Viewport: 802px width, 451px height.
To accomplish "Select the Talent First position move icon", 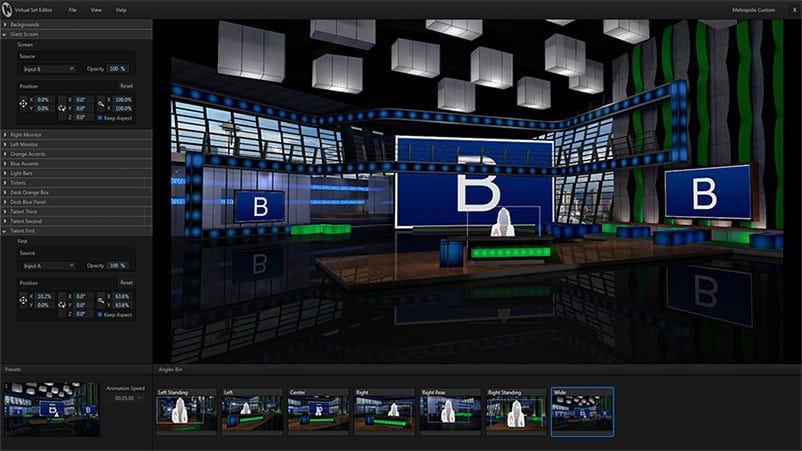I will point(24,301).
